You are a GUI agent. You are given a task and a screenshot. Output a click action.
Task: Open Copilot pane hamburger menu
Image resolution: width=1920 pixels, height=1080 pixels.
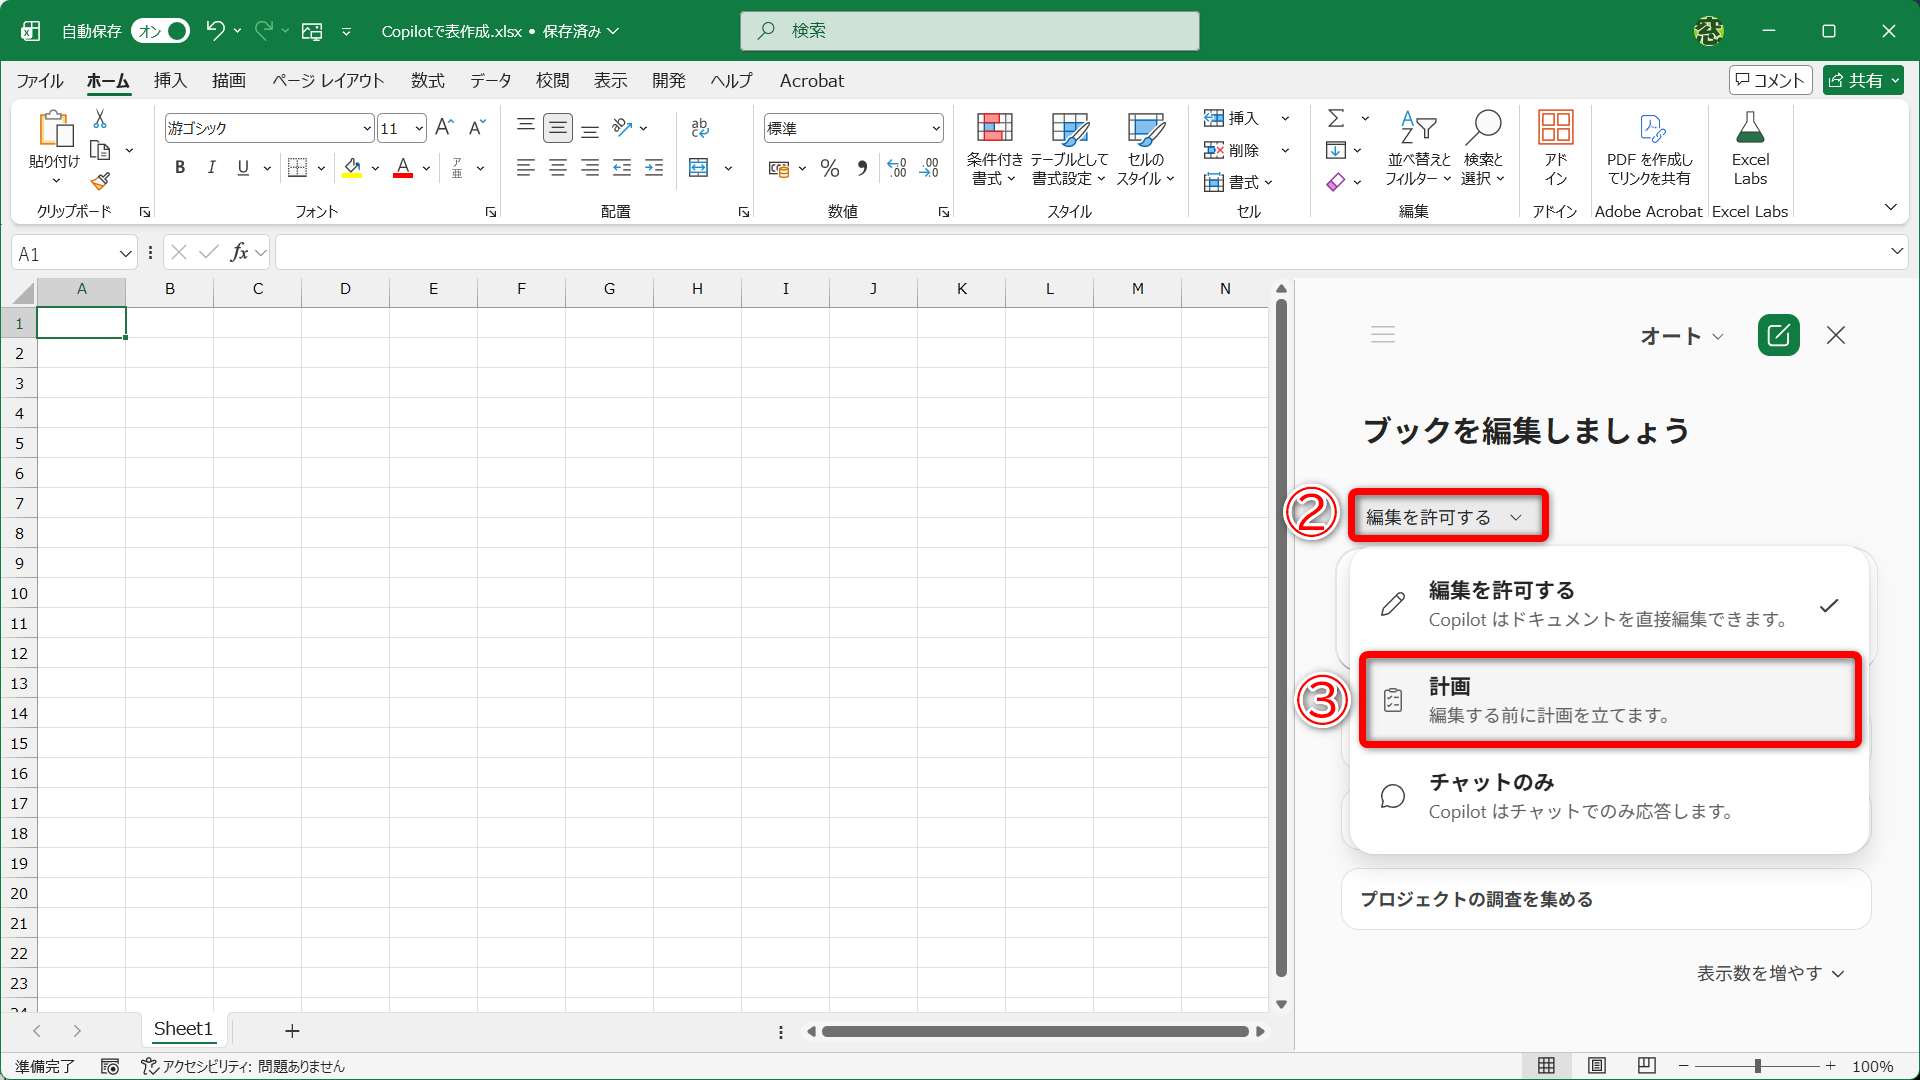pyautogui.click(x=1383, y=335)
